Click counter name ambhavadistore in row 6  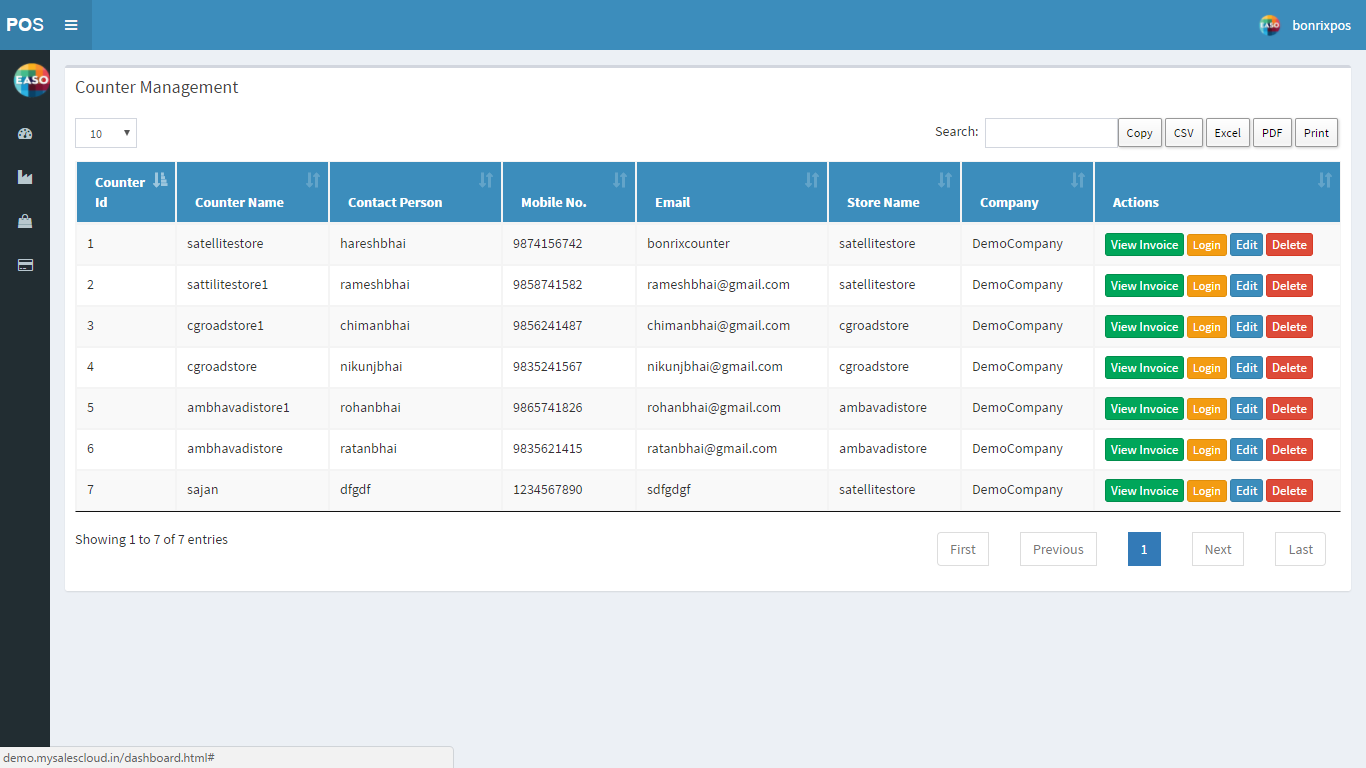click(x=234, y=449)
